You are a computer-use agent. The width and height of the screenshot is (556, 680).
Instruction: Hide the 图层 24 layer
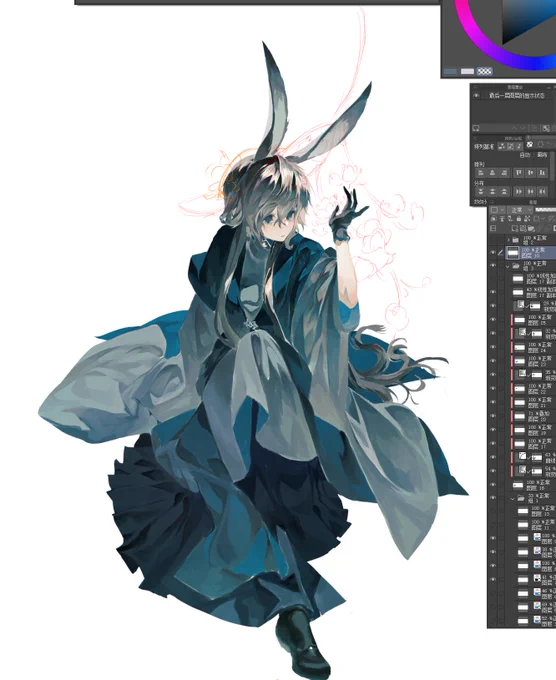(493, 347)
